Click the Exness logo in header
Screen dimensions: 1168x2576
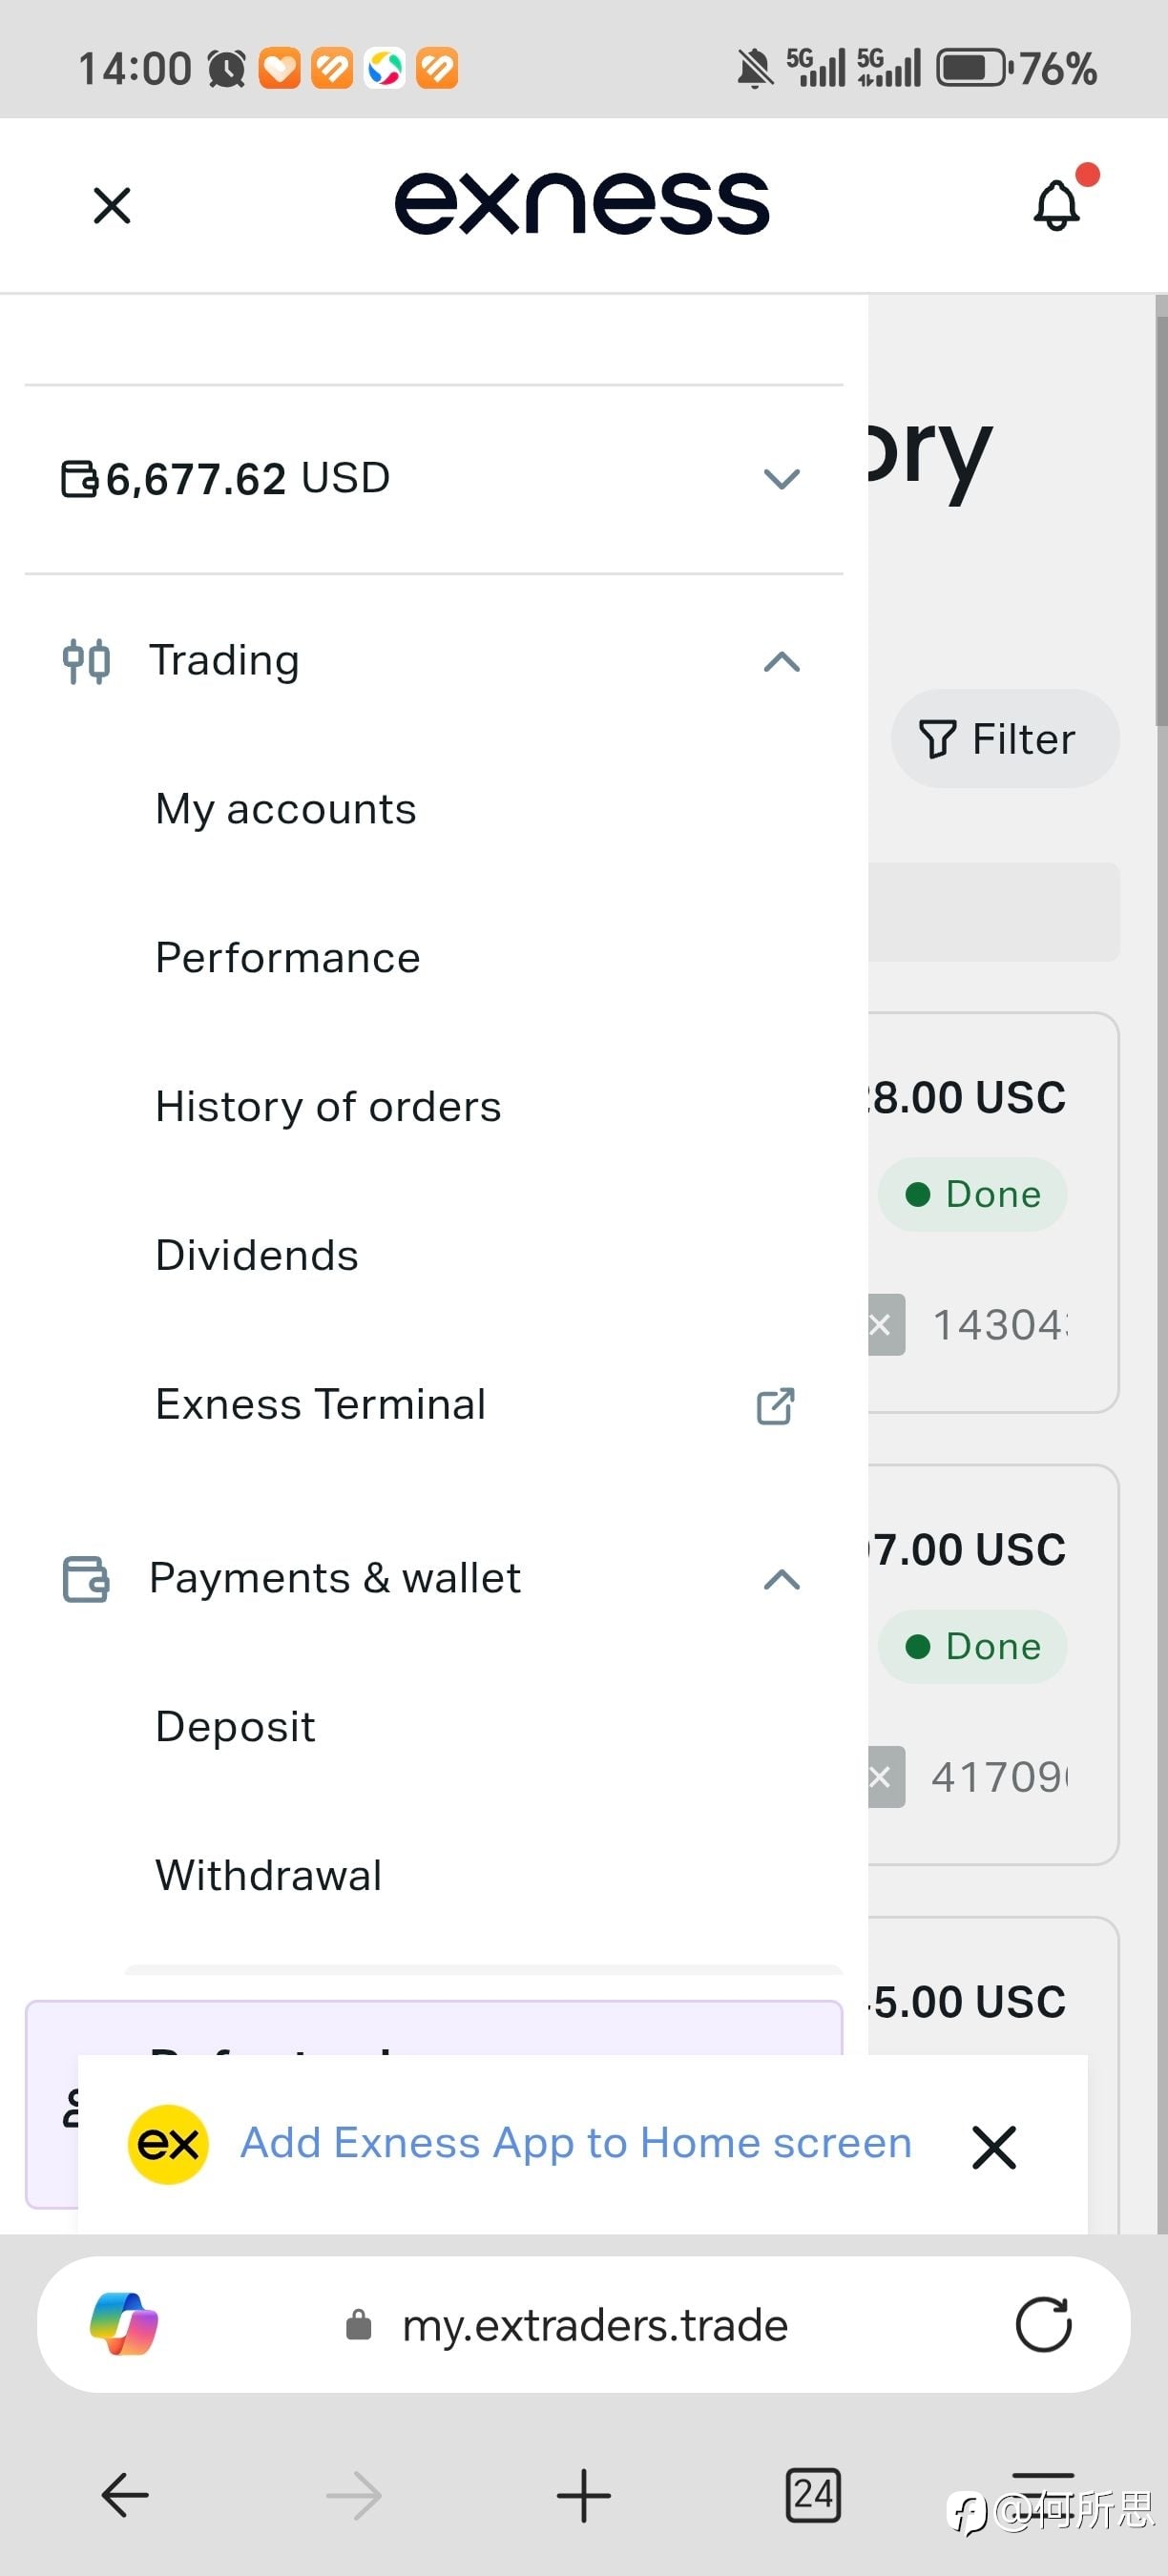(582, 203)
